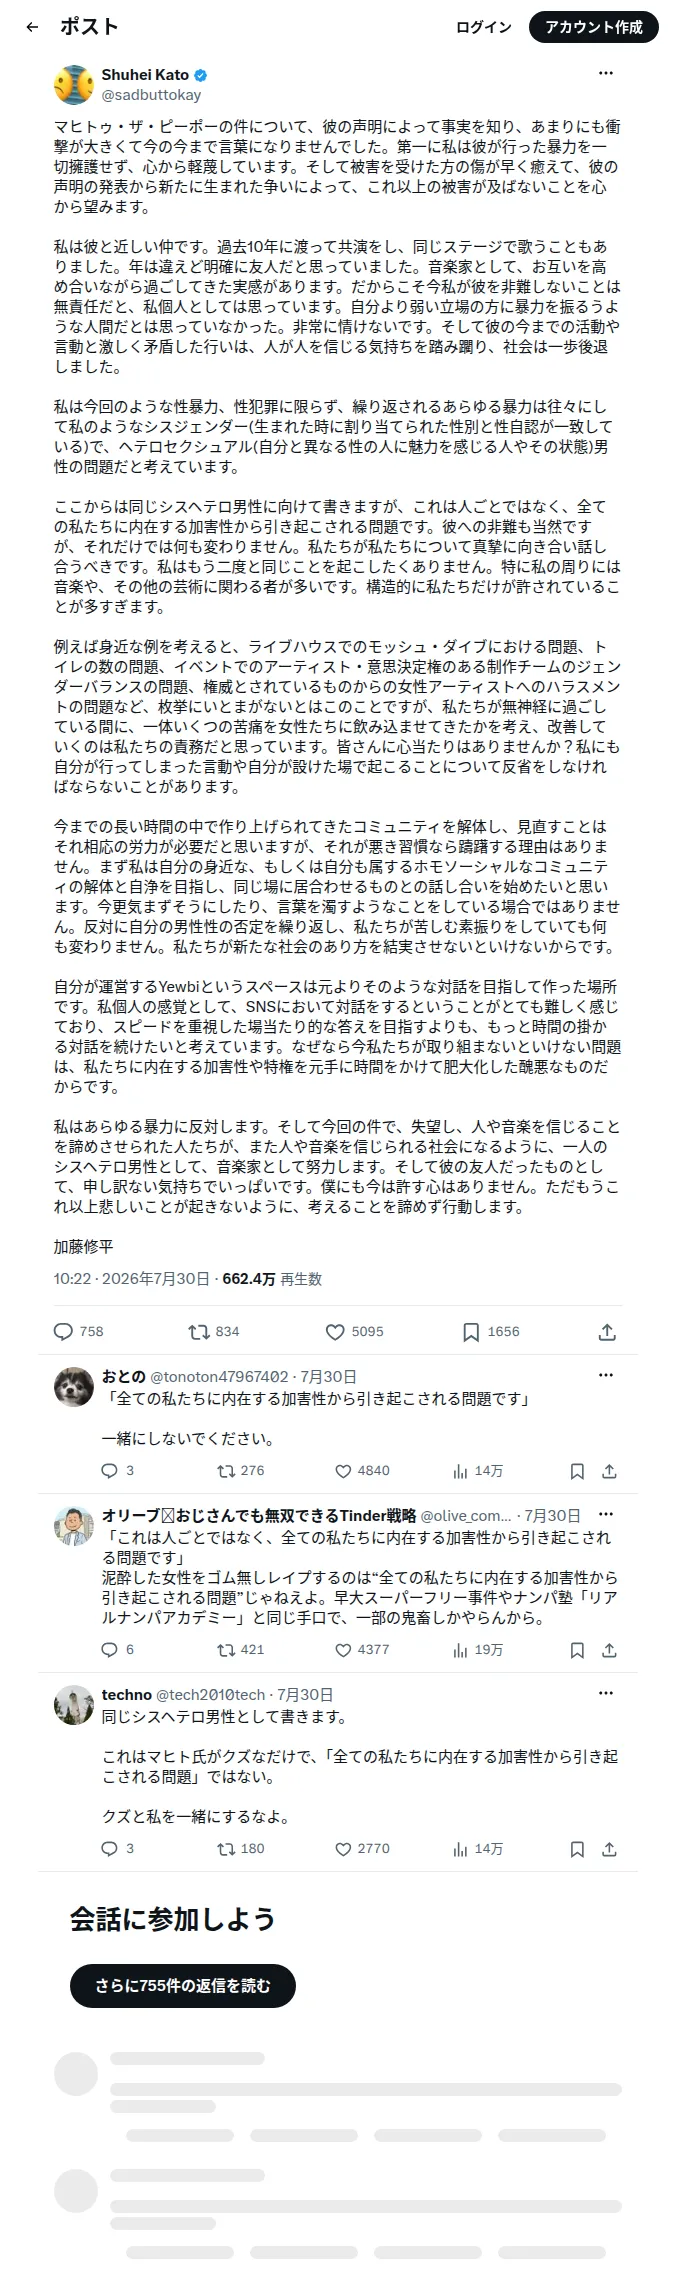Open reply icon with 758 replies
Image resolution: width=675 pixels, height=2274 pixels.
point(78,1331)
